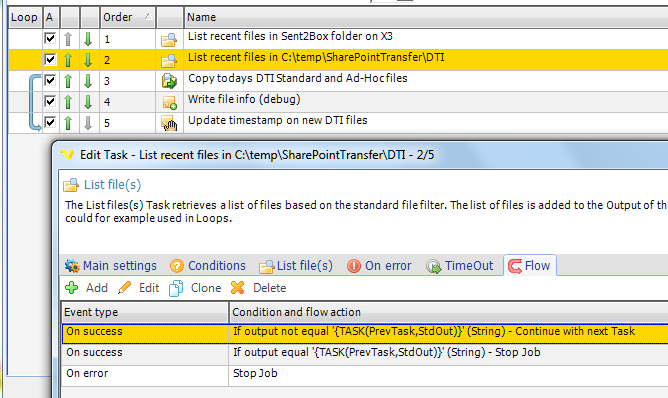Viewport: 668px width, 398px height.
Task: Edit selected flow with pencil button
Action: (x=124, y=288)
